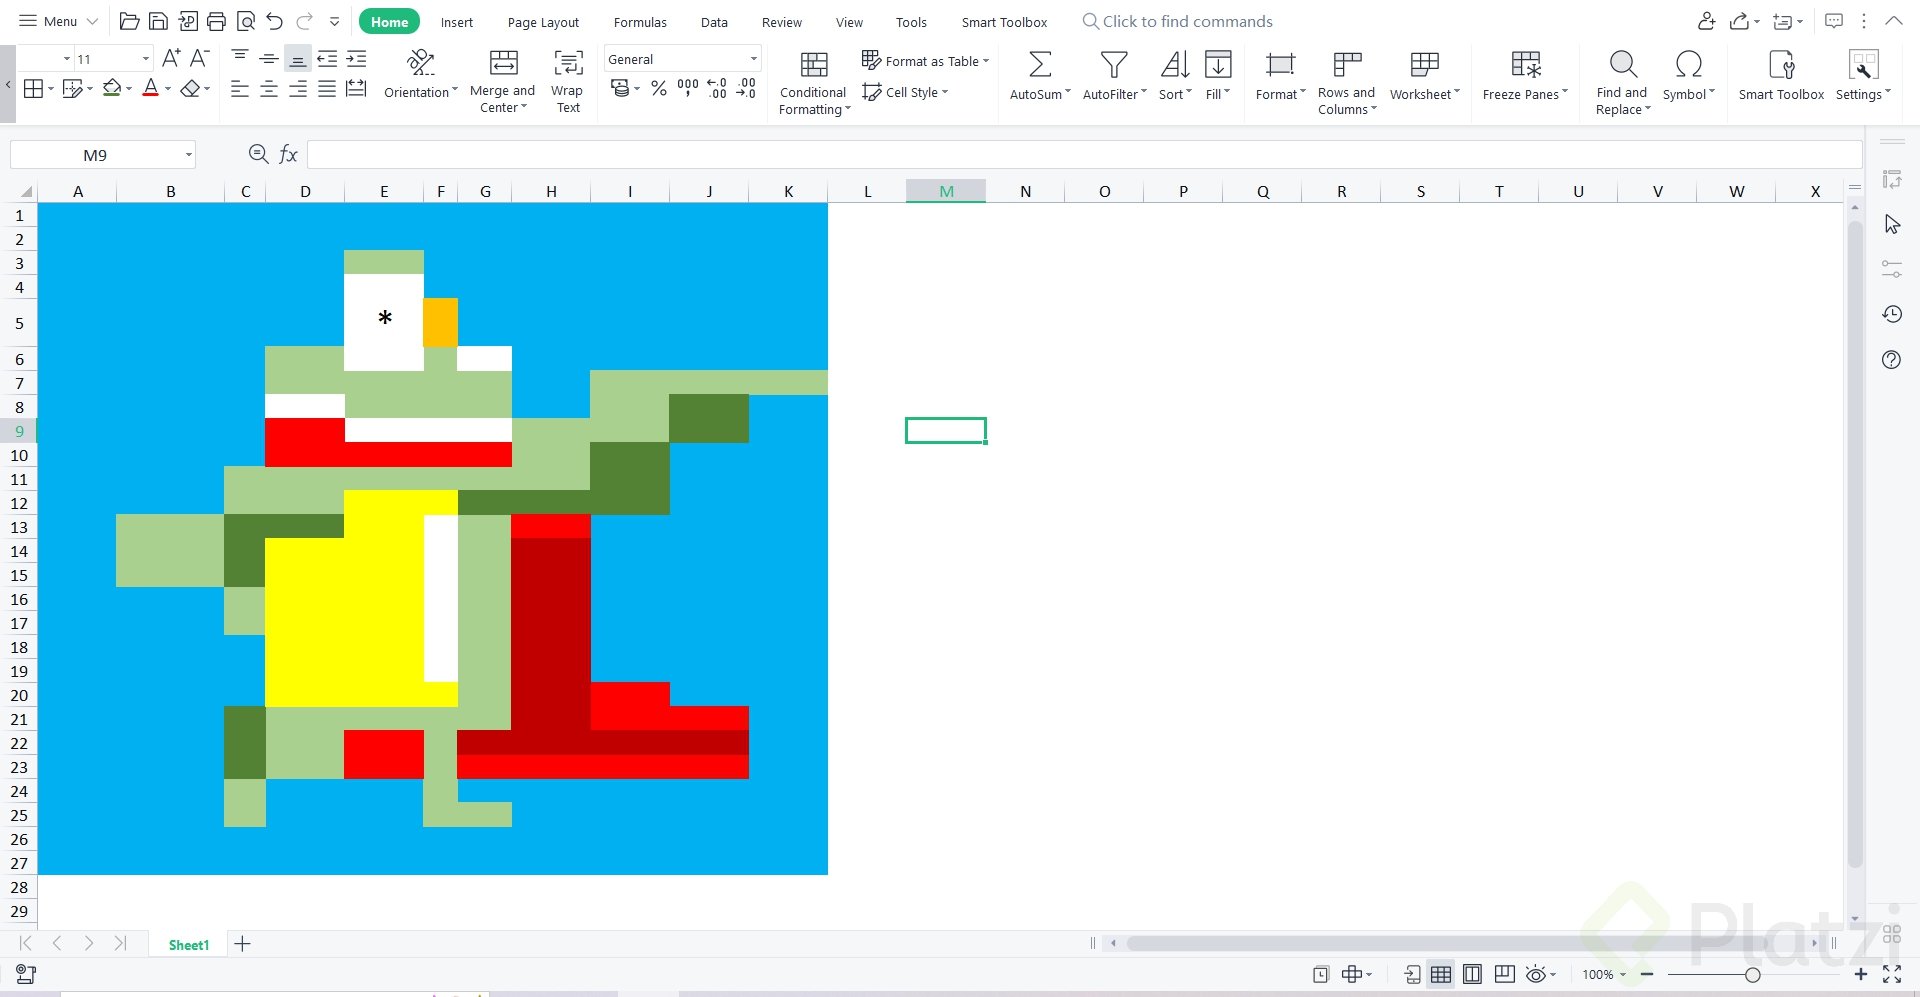Apply the fill color bucket
This screenshot has height=997, width=1920.
pyautogui.click(x=112, y=88)
